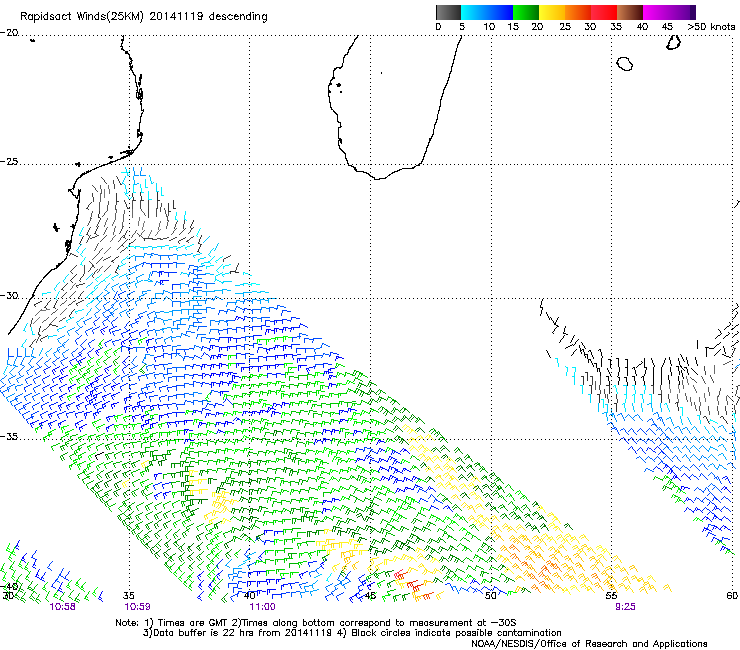
Task: Click the '-35' latitude label
Action: click(9, 437)
